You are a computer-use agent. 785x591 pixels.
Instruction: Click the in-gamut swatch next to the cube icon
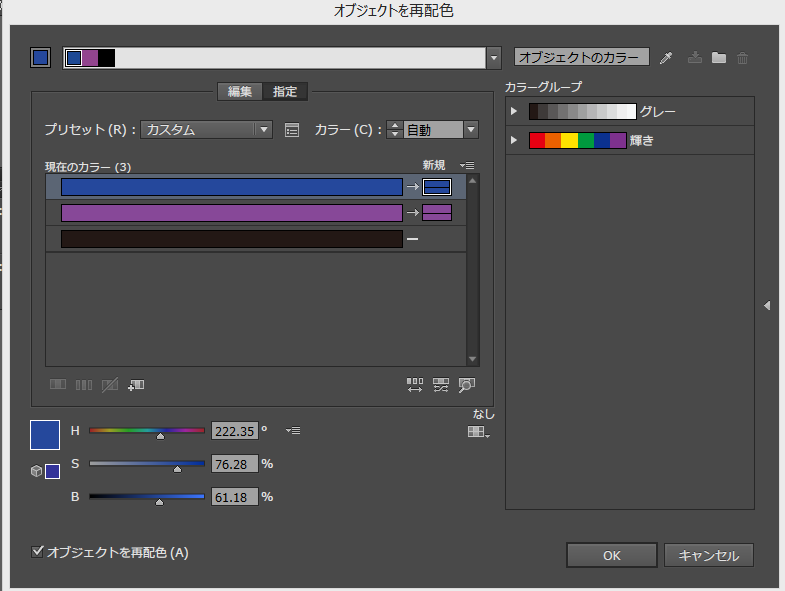pyautogui.click(x=53, y=471)
